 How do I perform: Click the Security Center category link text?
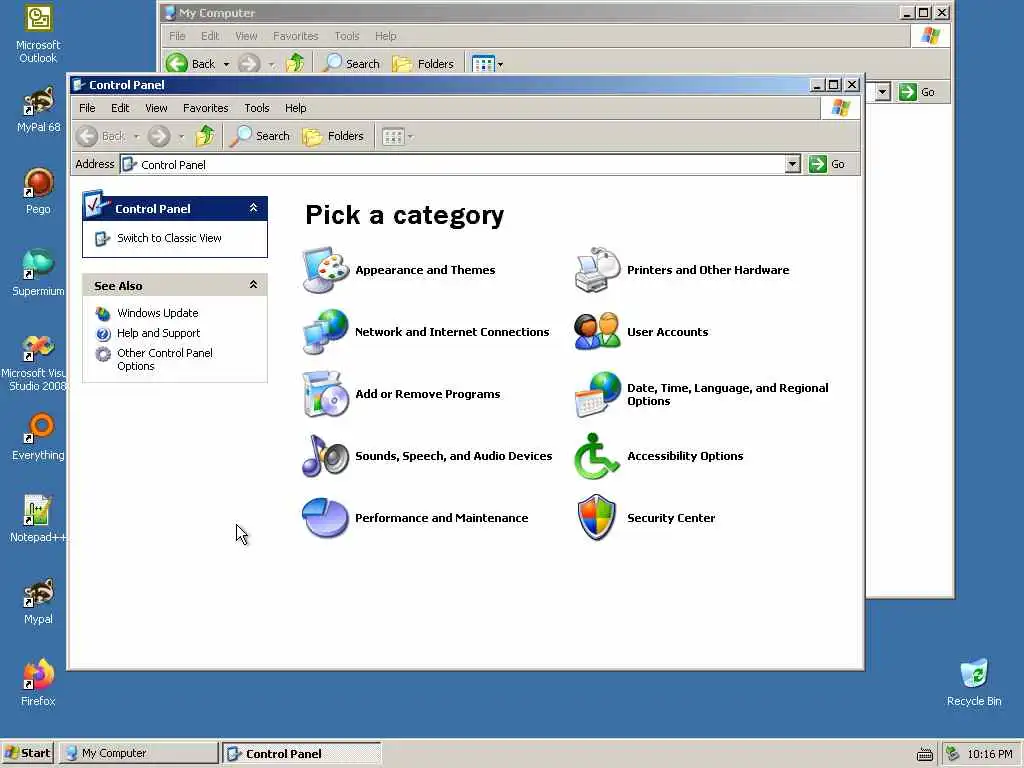pos(671,518)
